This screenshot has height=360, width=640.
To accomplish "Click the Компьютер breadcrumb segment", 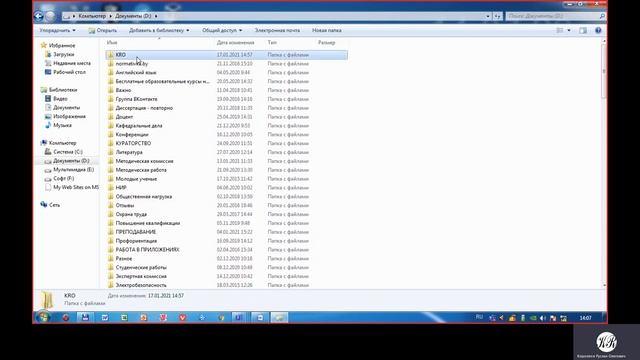I will (92, 16).
